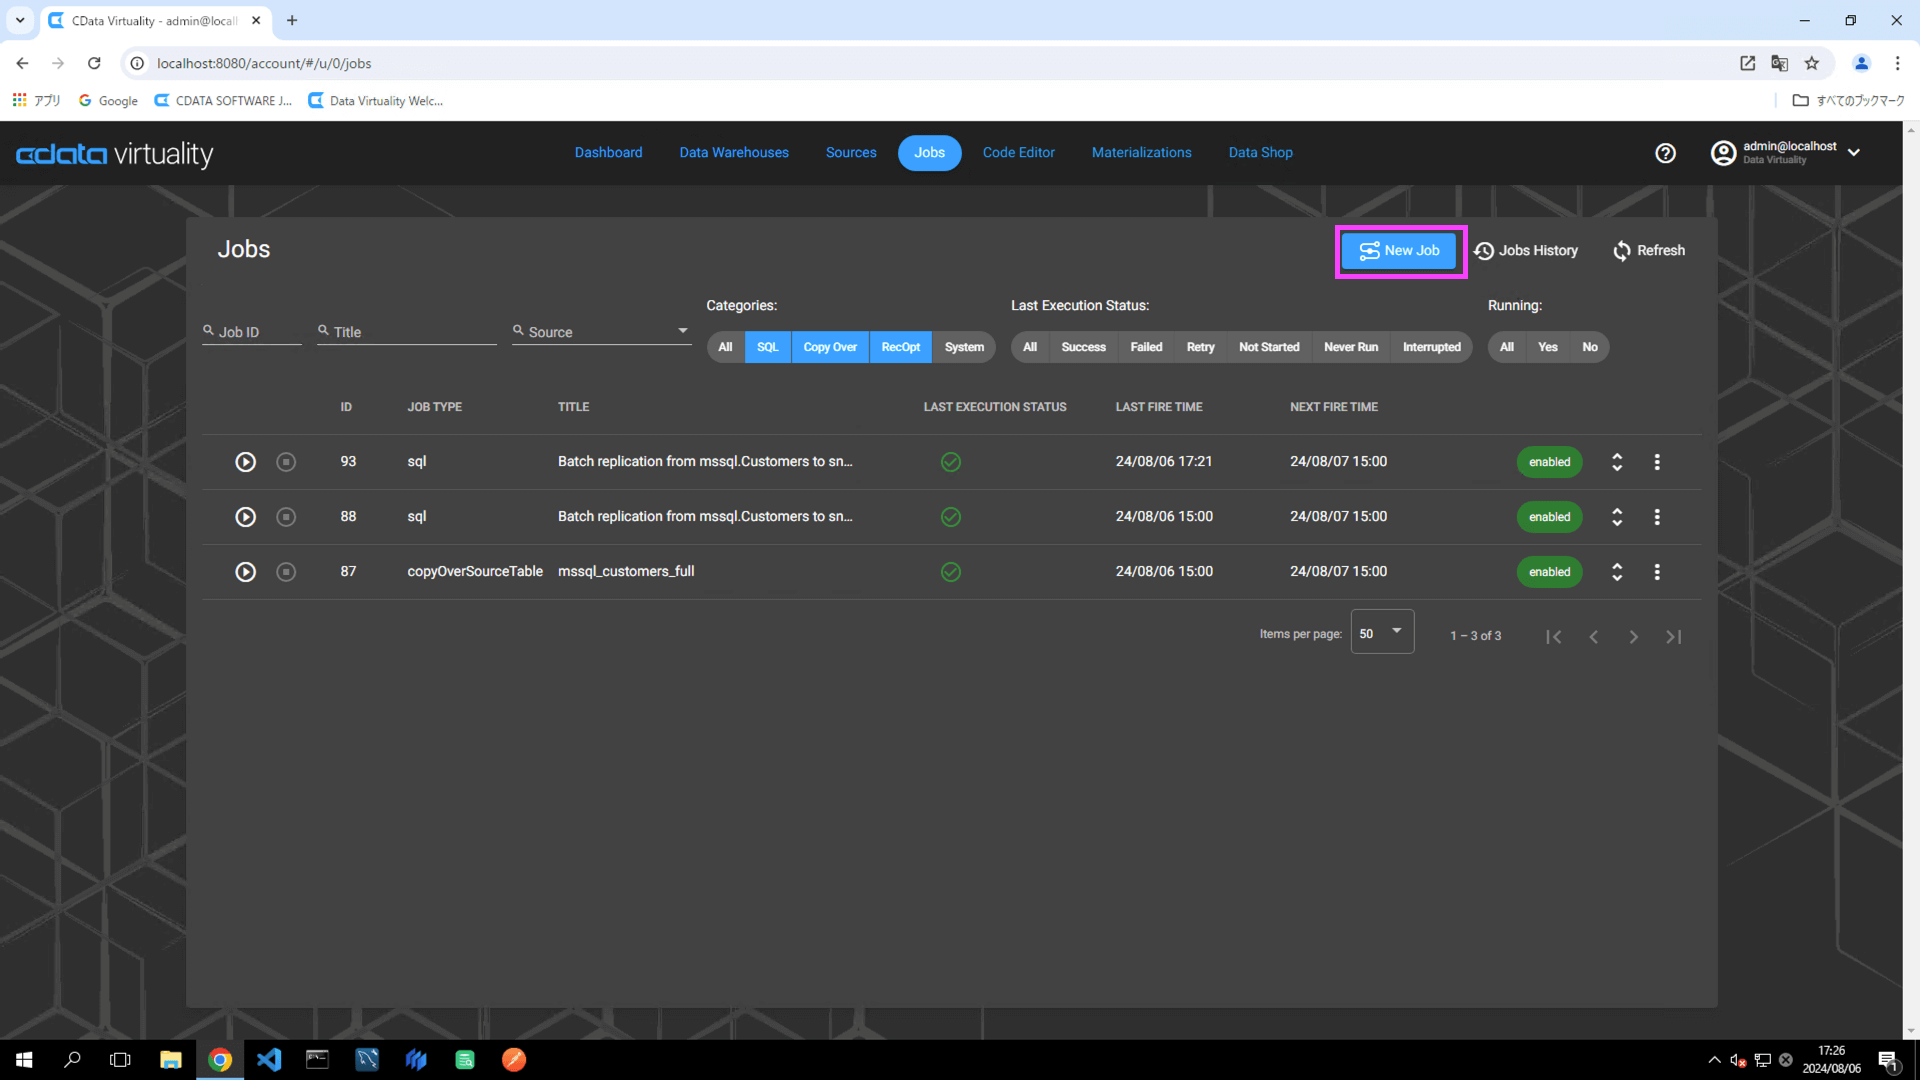Toggle the SQL category filter

point(767,347)
